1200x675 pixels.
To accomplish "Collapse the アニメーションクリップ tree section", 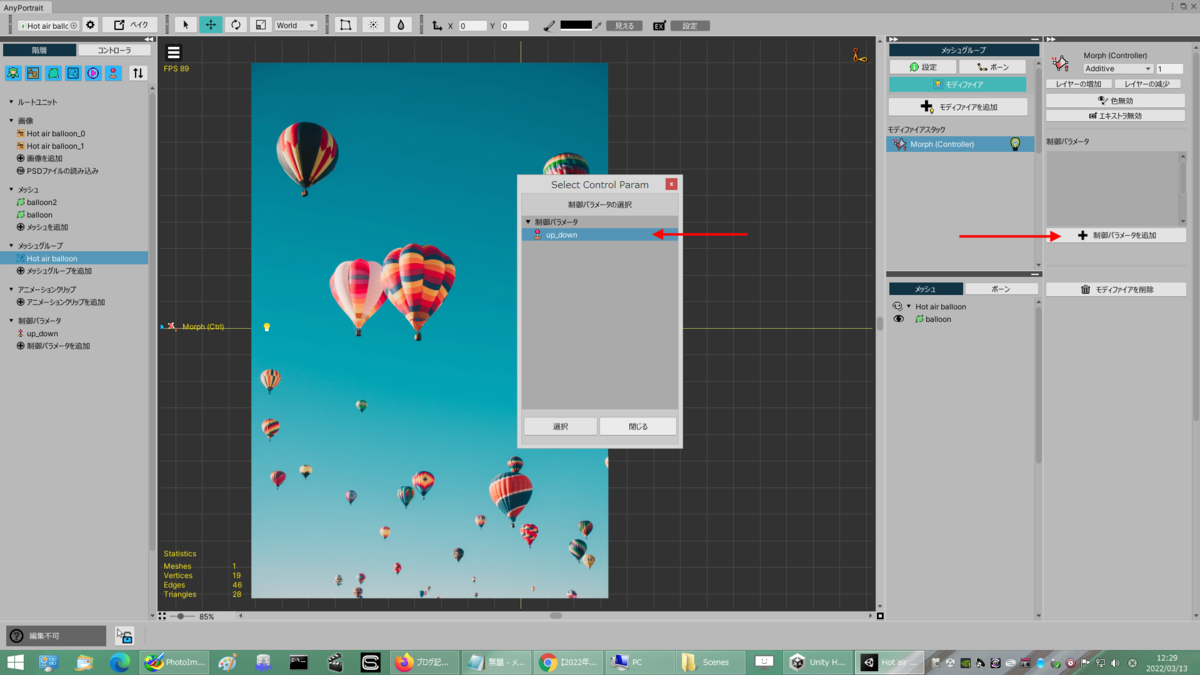I will click(x=12, y=290).
